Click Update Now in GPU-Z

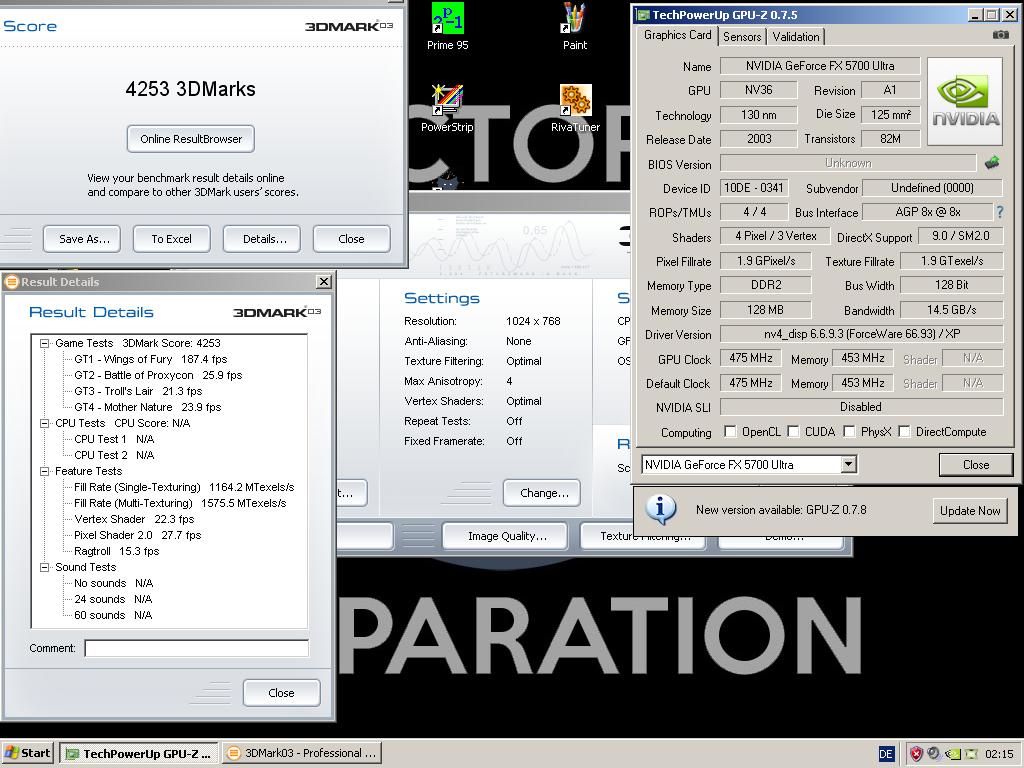(x=970, y=511)
